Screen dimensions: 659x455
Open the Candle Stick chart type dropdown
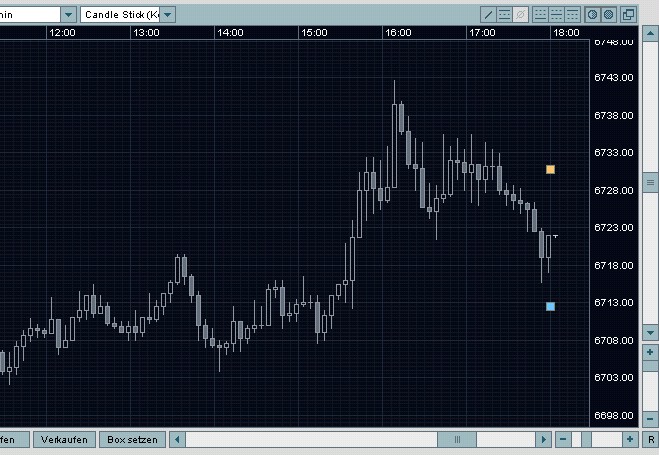[167, 15]
